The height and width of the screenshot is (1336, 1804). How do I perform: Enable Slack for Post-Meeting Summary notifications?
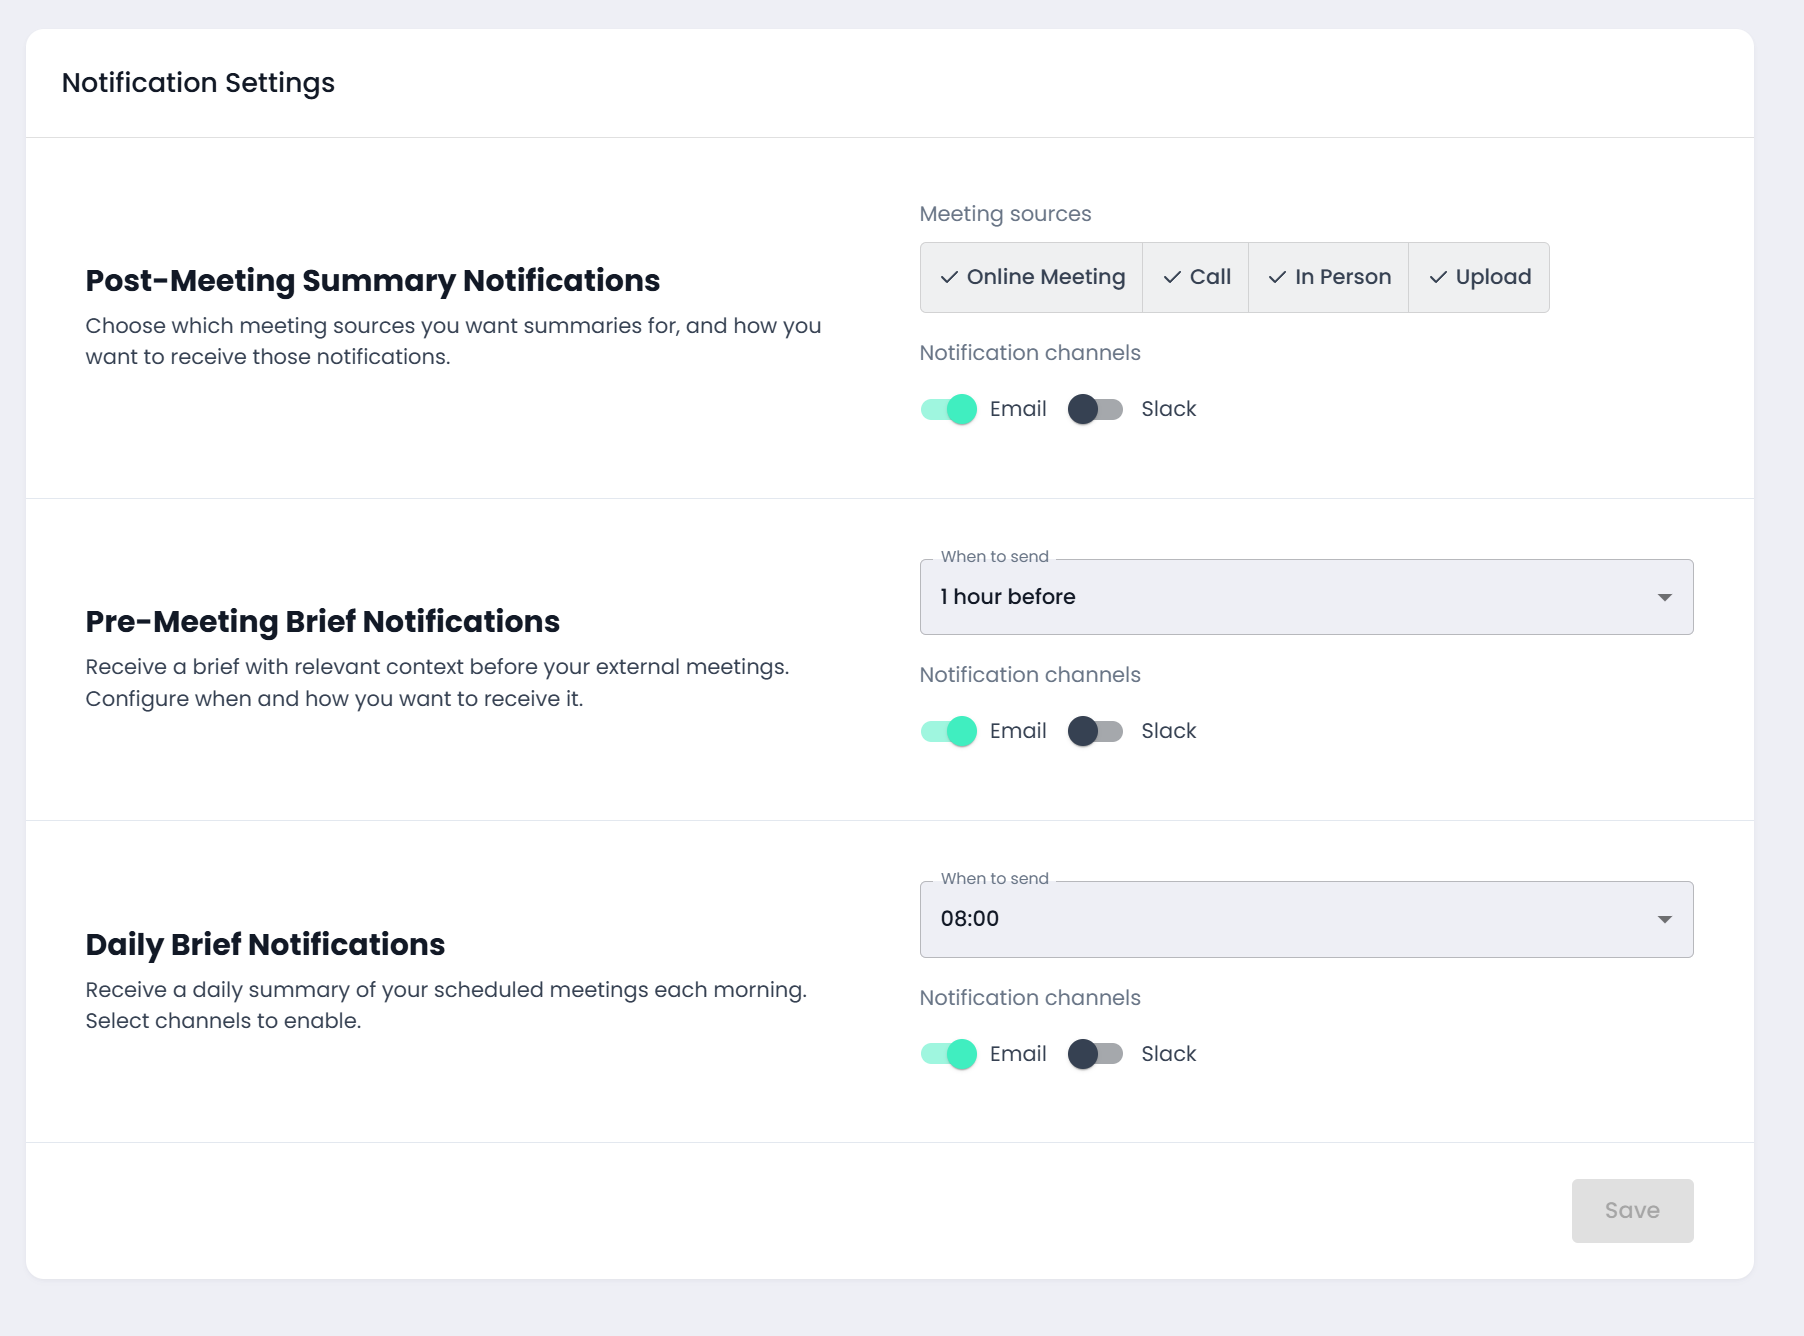1095,409
